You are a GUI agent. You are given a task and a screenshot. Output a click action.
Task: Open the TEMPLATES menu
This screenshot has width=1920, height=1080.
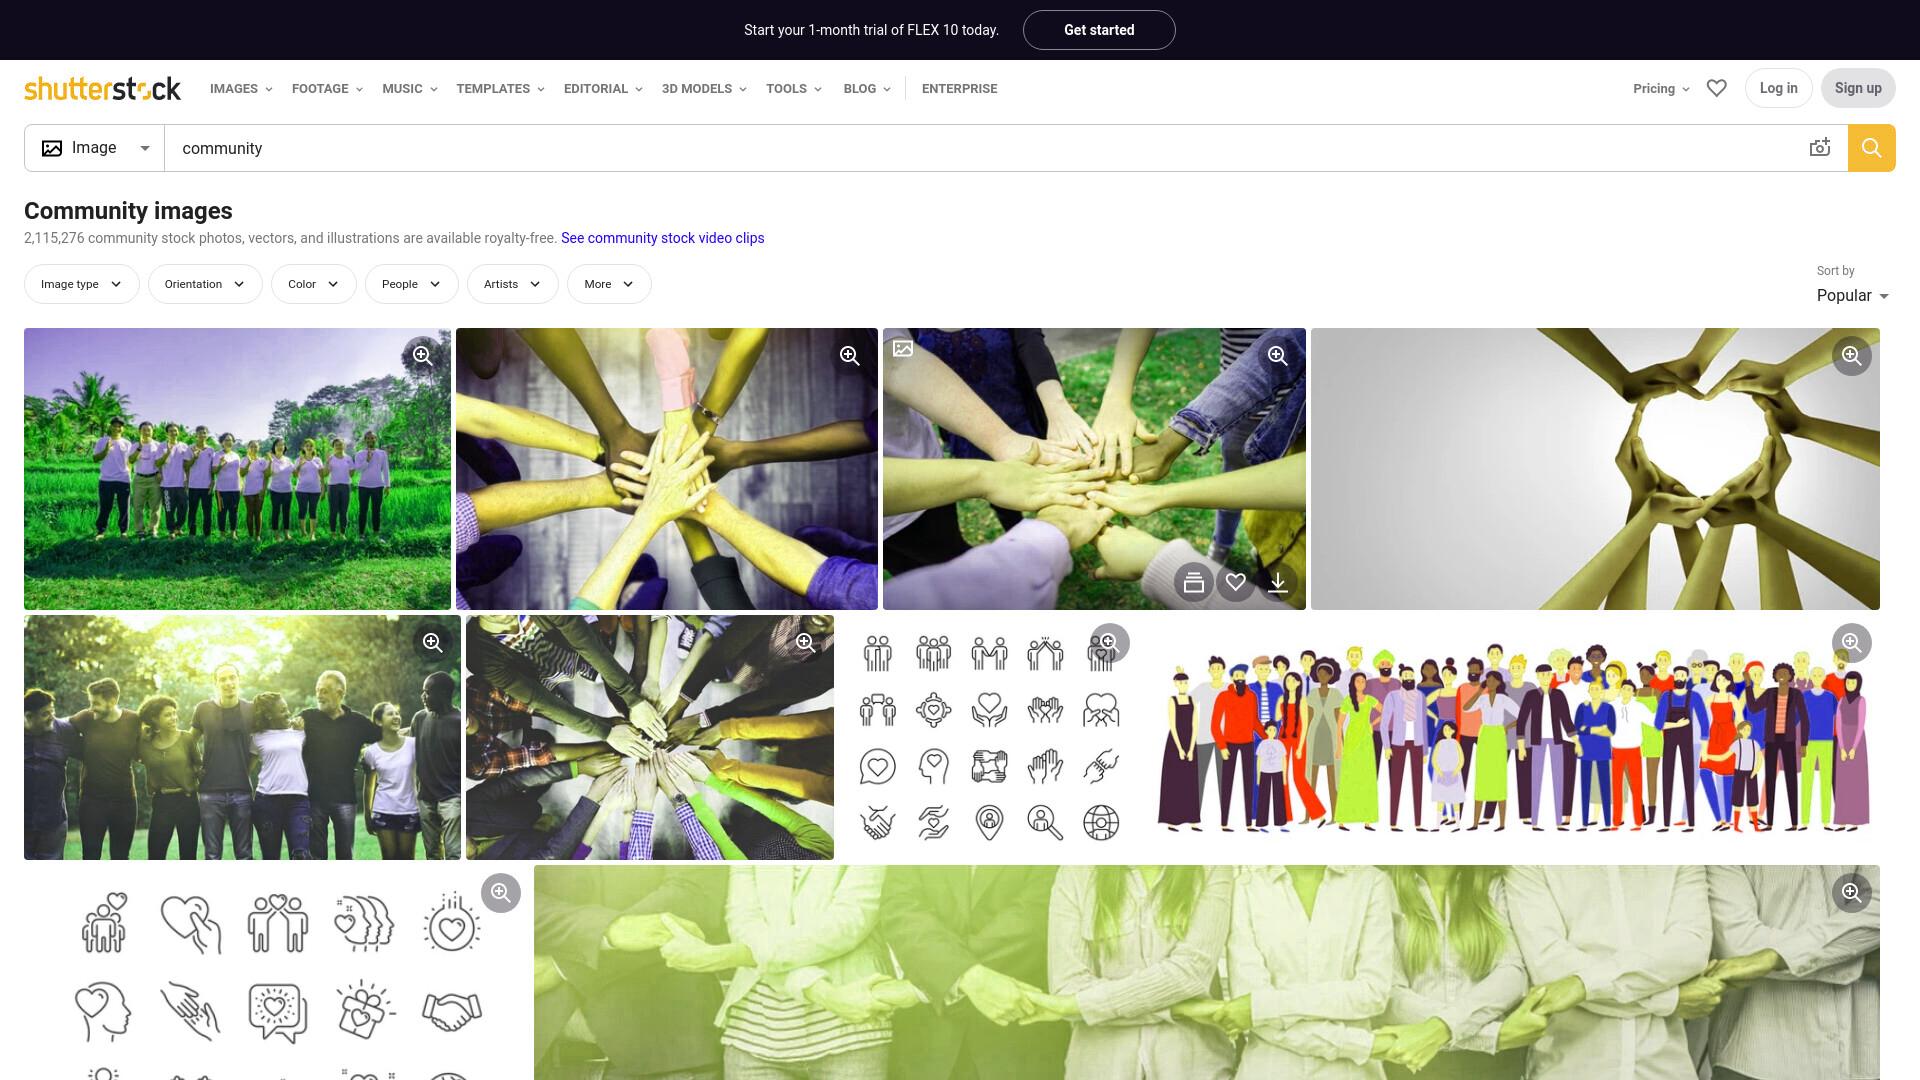coord(501,88)
